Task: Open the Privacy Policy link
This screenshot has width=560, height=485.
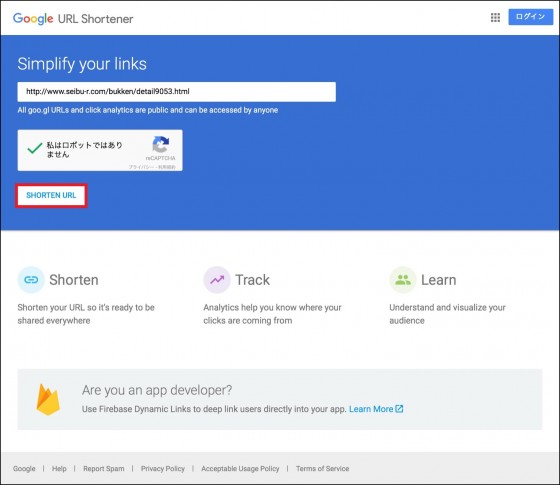Action: pos(163,469)
